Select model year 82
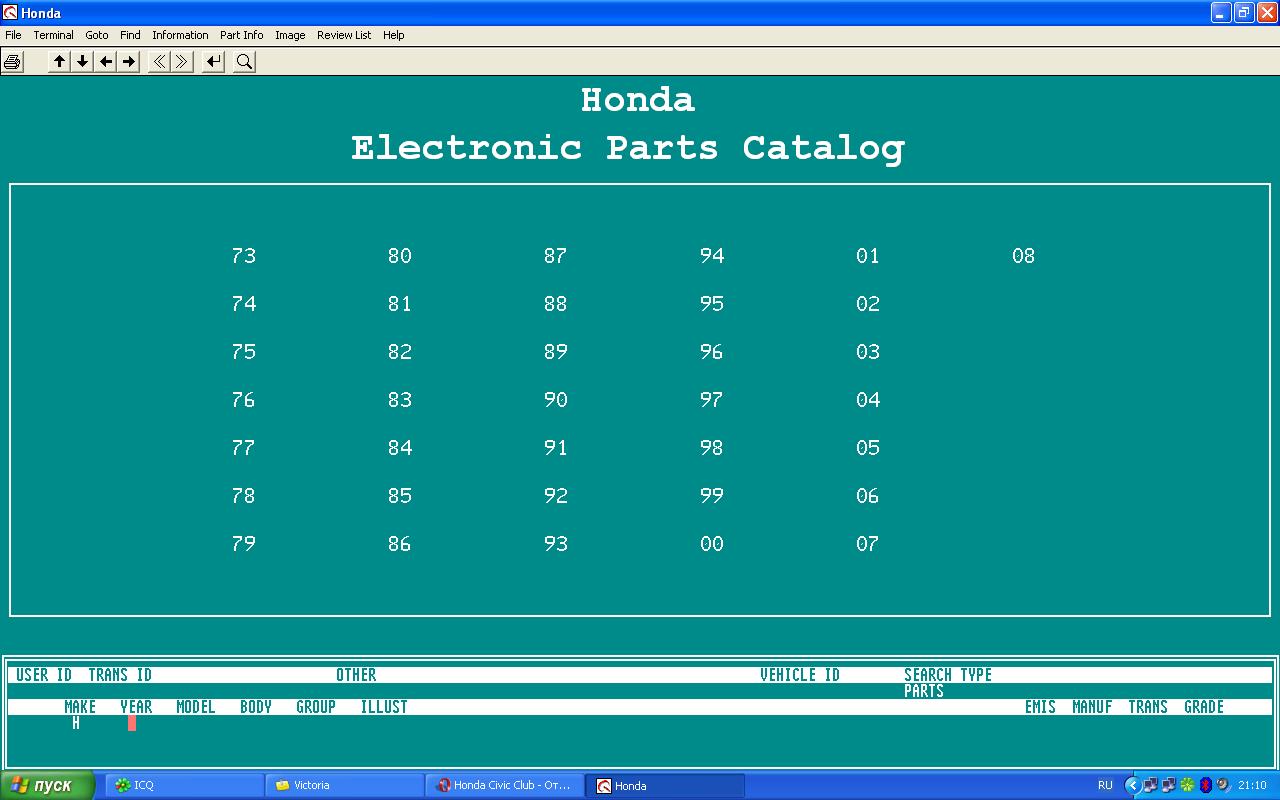This screenshot has height=800, width=1280. (400, 352)
